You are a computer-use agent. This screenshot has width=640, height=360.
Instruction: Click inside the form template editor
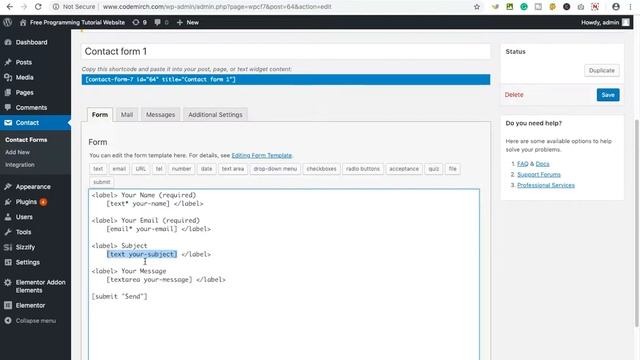(284, 274)
